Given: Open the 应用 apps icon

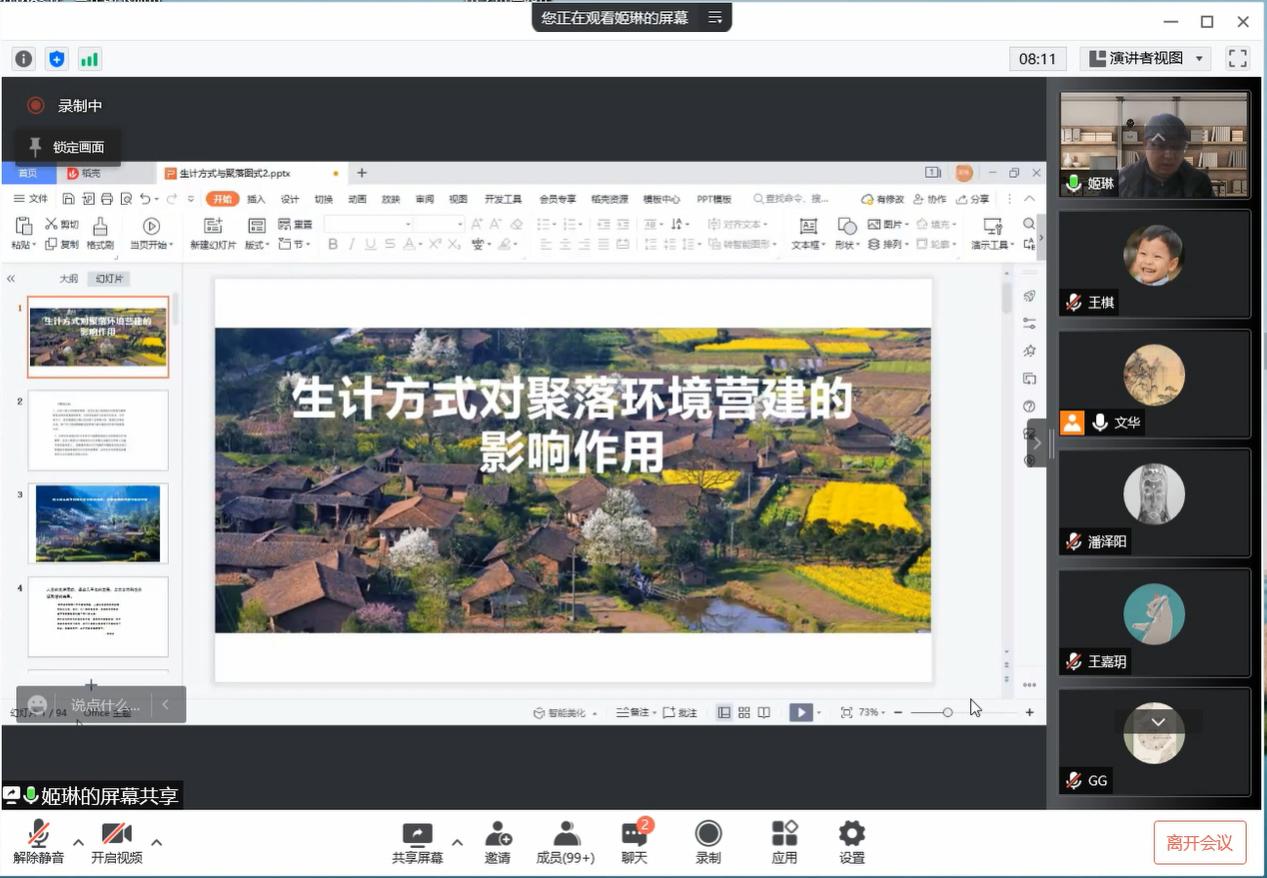Looking at the screenshot, I should 784,841.
